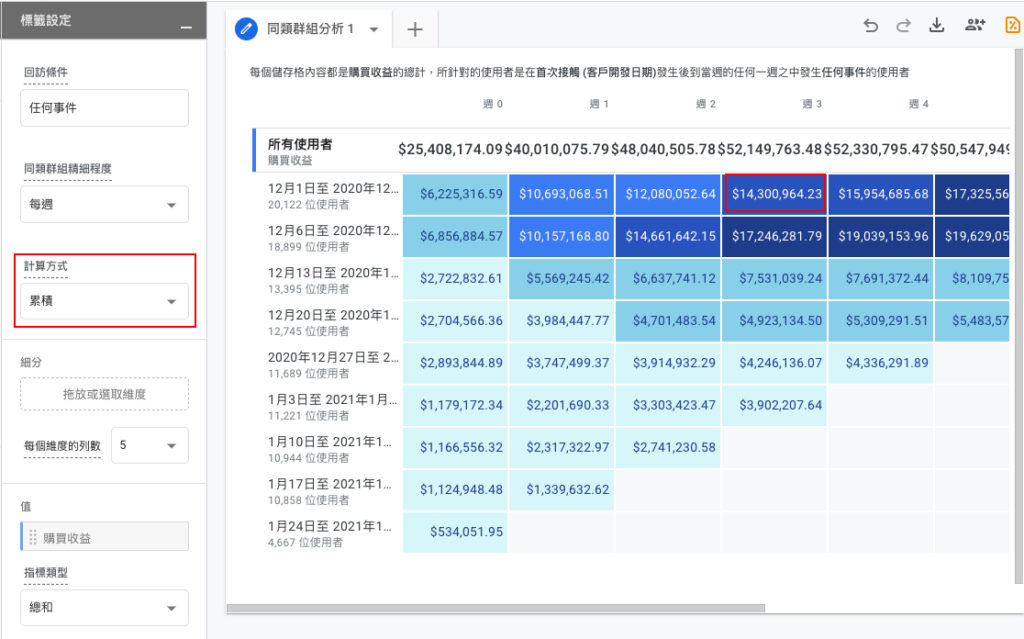Select the 購買收益 value chip
Screen dimensions: 1024x639
pos(104,537)
